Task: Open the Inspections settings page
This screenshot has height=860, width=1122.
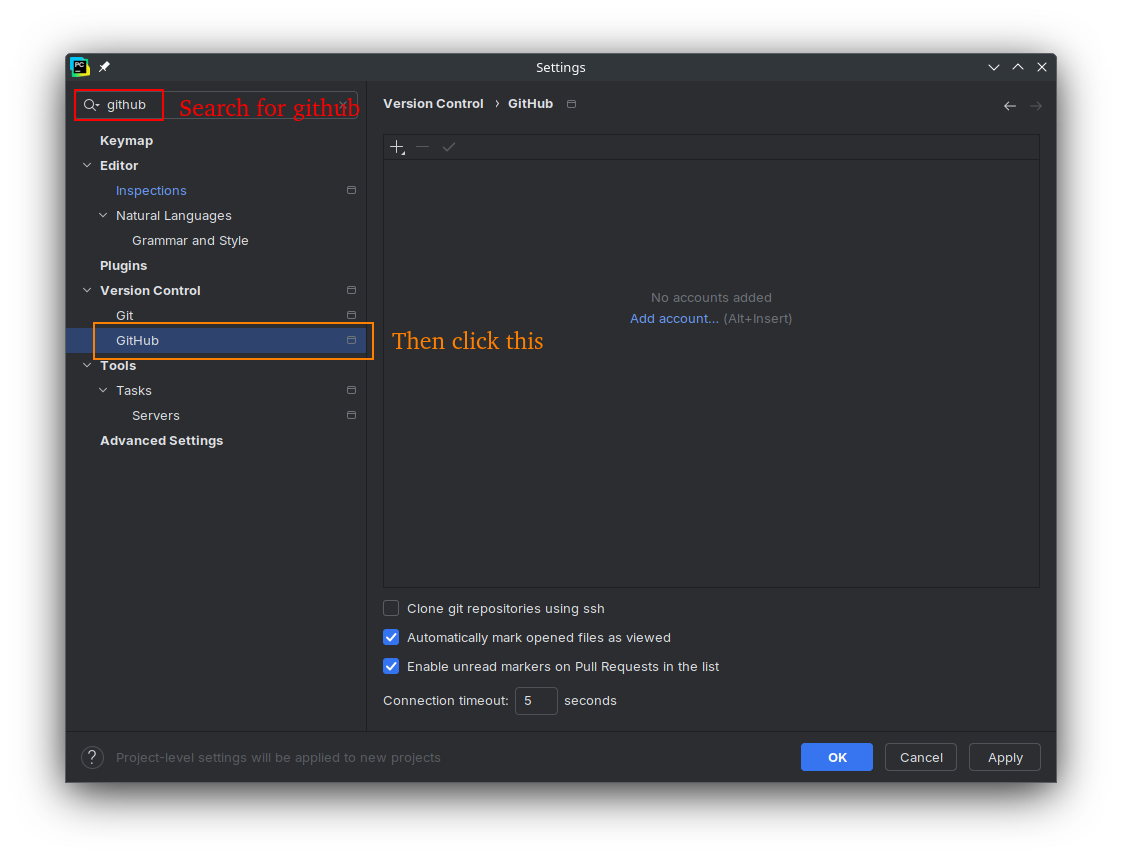Action: (x=151, y=190)
